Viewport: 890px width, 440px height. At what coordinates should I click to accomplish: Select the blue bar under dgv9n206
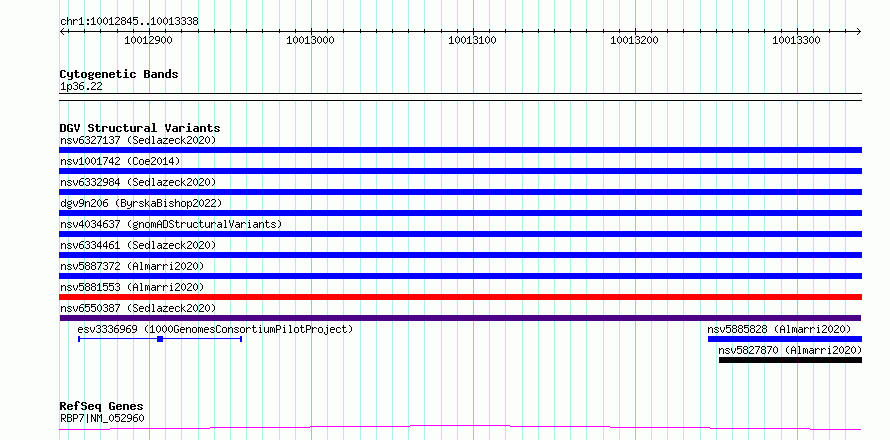(460, 213)
